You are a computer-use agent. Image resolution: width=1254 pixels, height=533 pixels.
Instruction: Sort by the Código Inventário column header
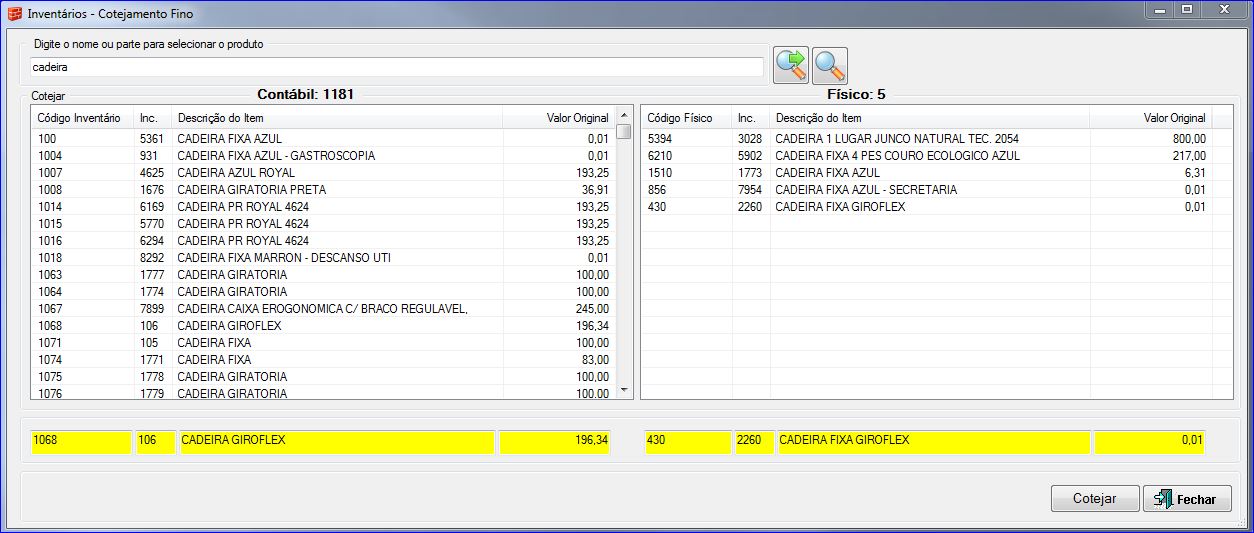(79, 118)
